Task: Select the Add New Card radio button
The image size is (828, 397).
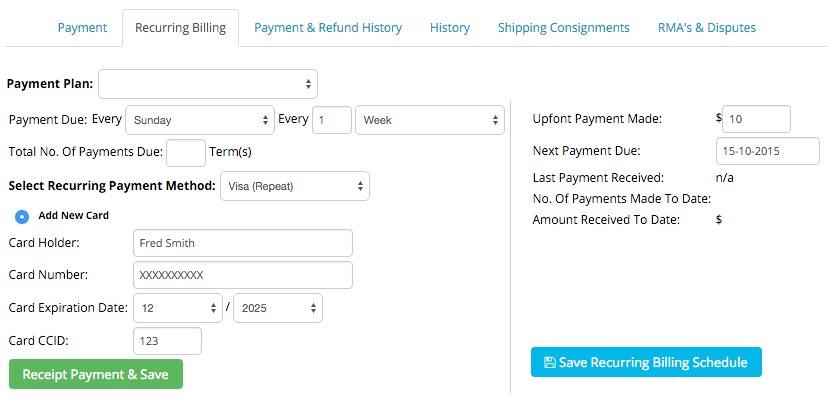Action: (22, 216)
